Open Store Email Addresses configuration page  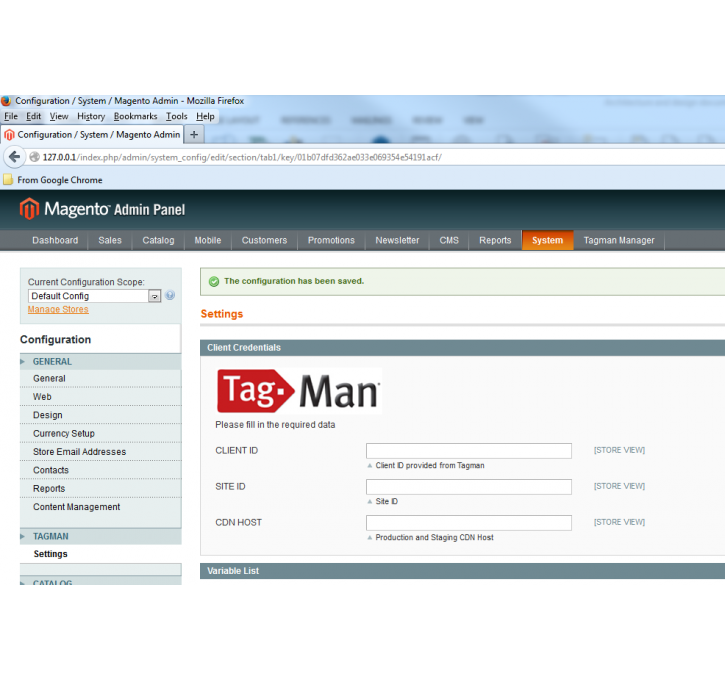100,452
